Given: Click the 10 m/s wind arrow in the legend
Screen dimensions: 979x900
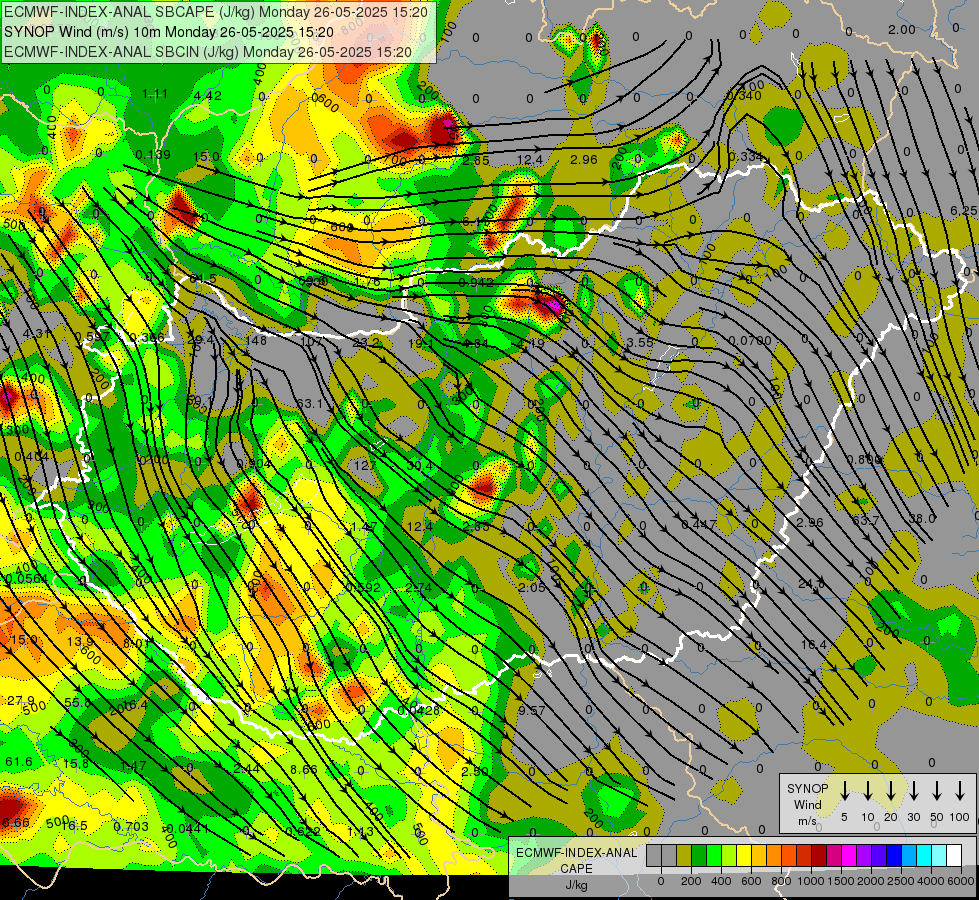Looking at the screenshot, I should (868, 791).
